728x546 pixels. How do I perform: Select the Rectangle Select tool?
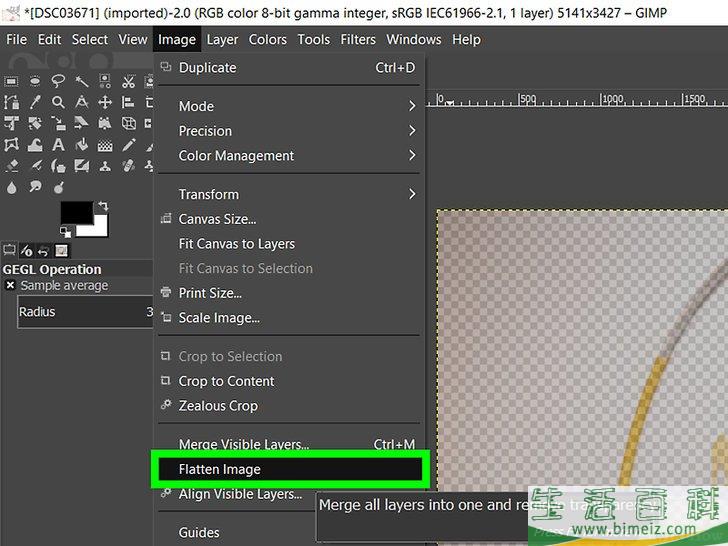pos(12,82)
